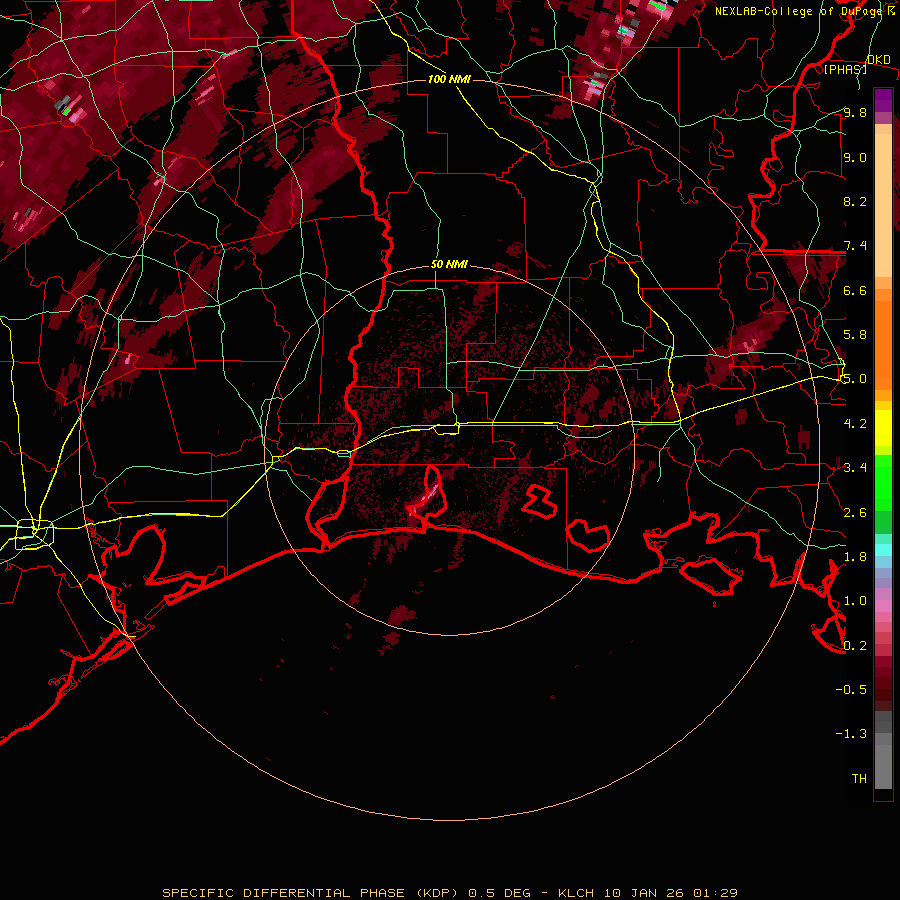
Task: Click the 50 NMI range ring label
Action: pyautogui.click(x=449, y=265)
